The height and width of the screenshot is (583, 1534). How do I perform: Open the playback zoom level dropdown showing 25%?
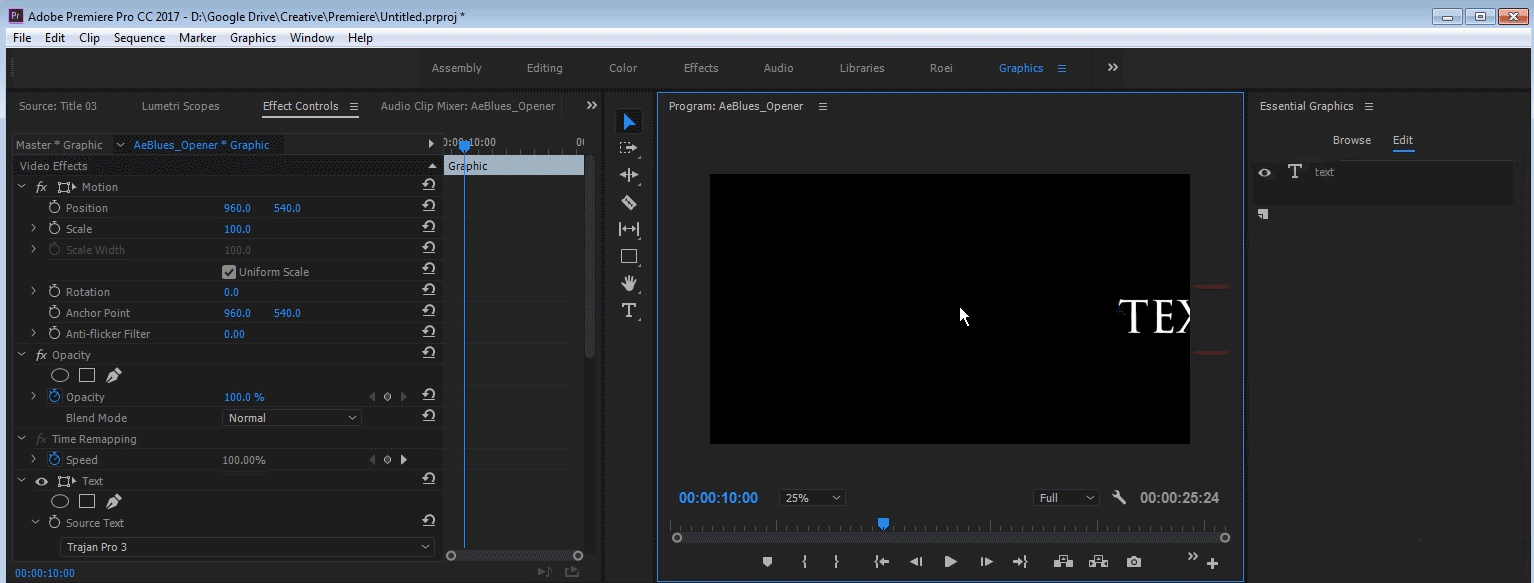pos(811,497)
